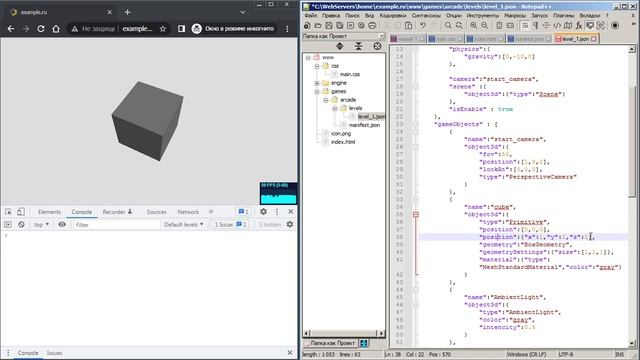This screenshot has height=360, width=640.
Task: Click the console Filter field
Action: (x=116, y=225)
